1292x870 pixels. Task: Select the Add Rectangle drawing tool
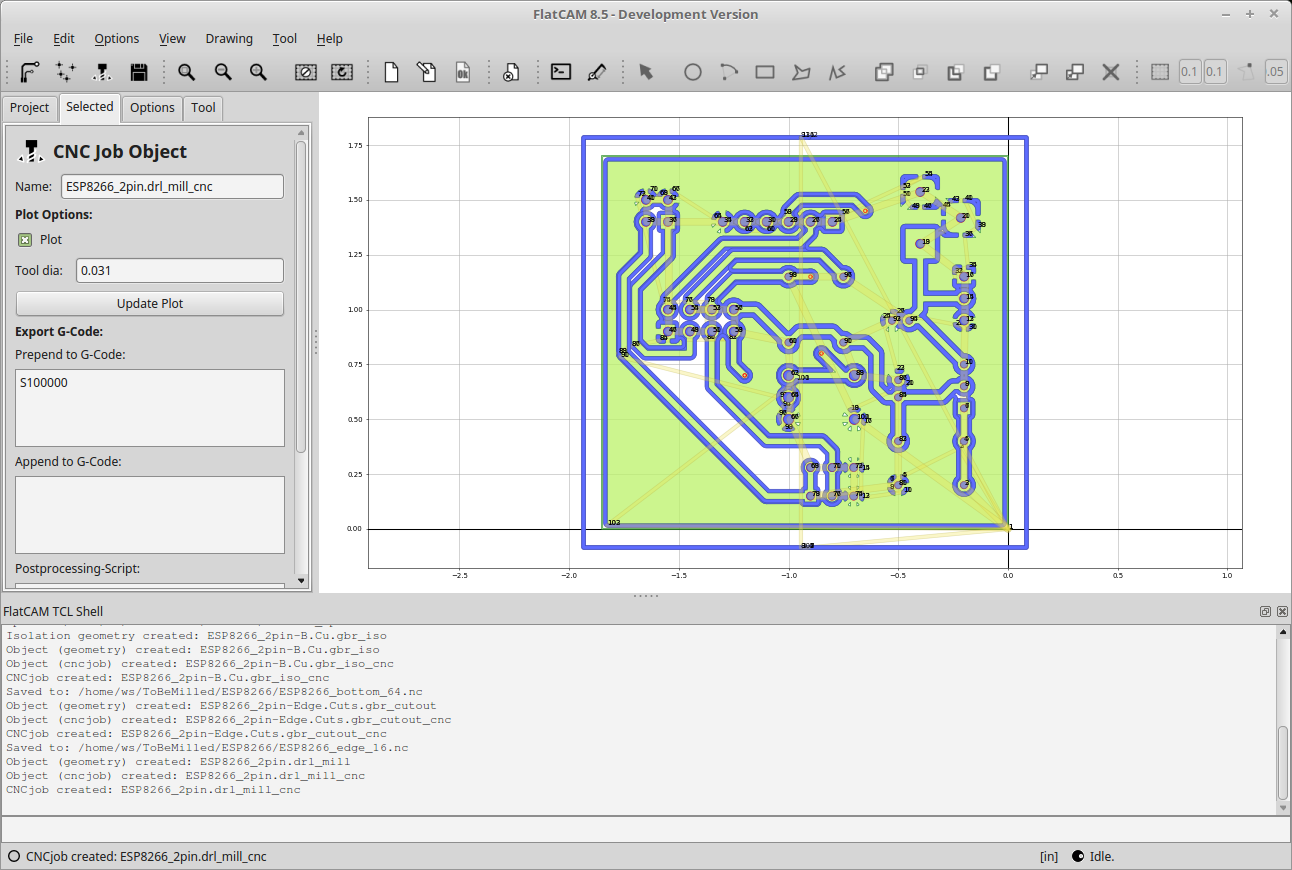[x=765, y=72]
